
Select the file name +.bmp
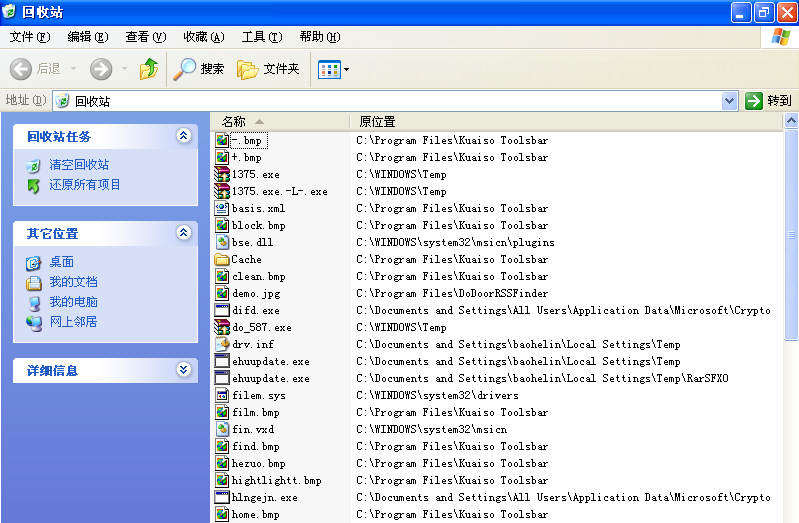(x=247, y=158)
